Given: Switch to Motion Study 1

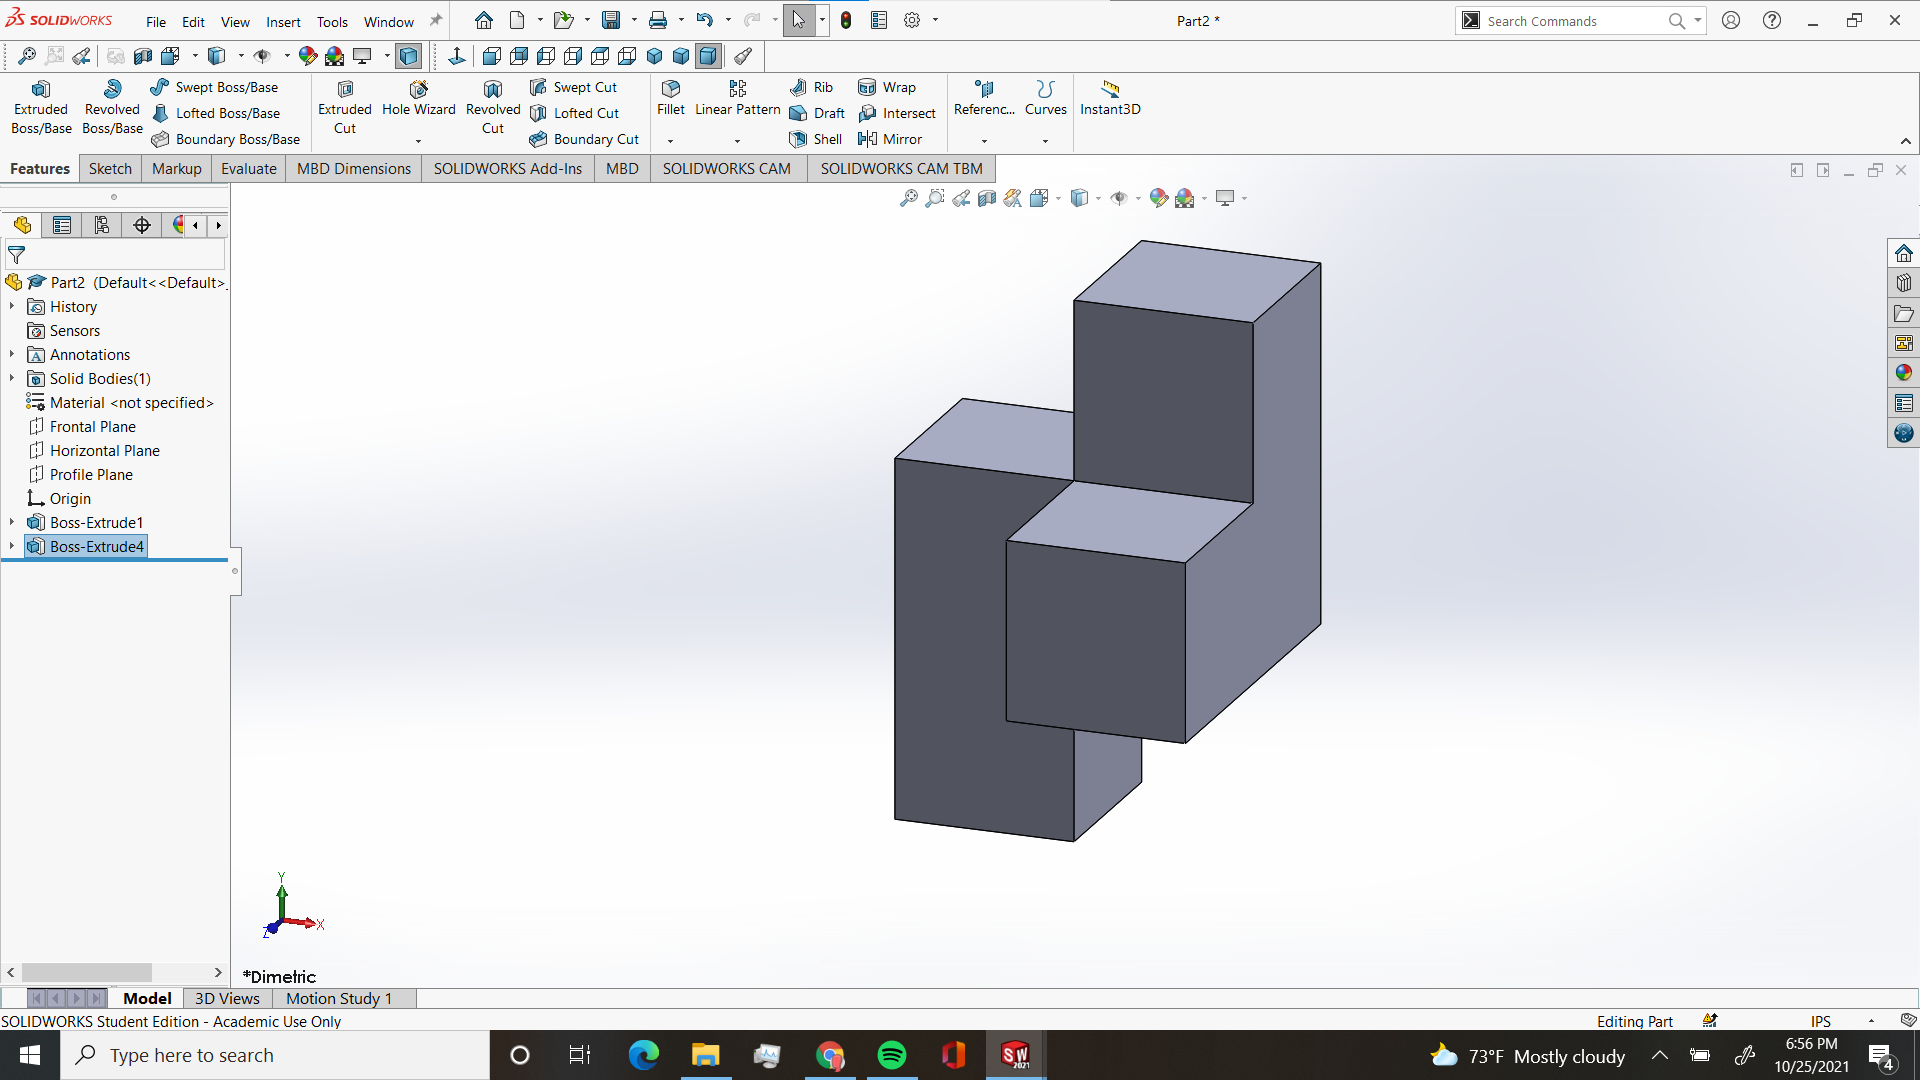Looking at the screenshot, I should tap(338, 998).
